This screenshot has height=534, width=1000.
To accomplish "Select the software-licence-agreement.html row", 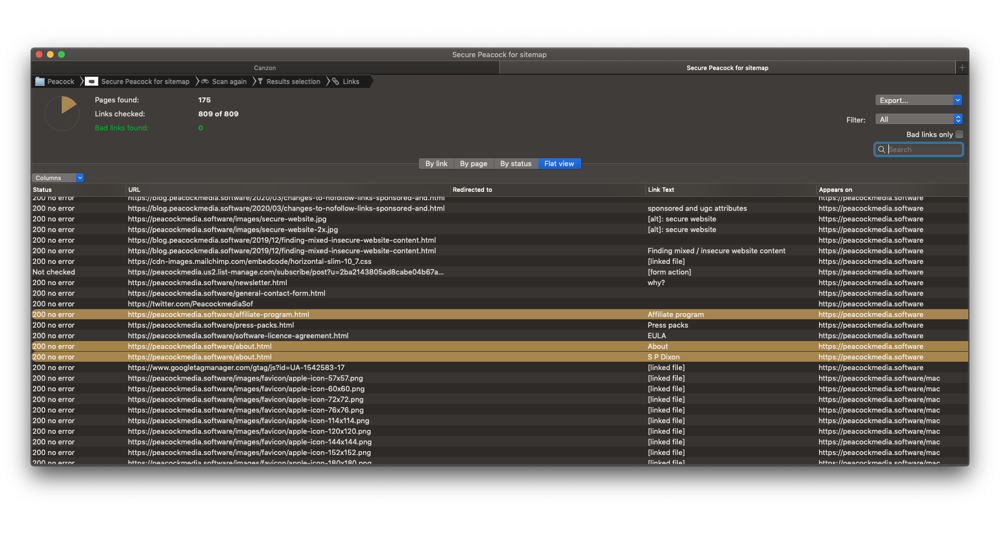I will coord(500,336).
